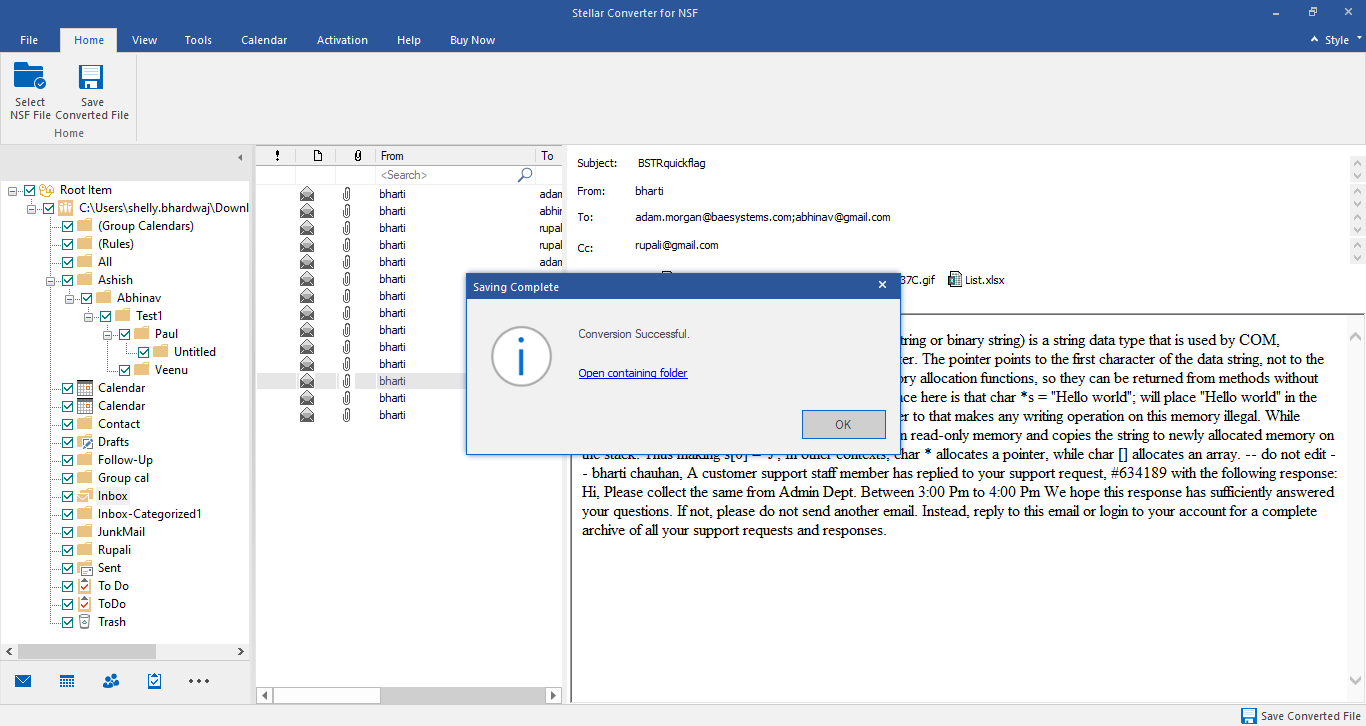Open the Buy Now tab
The width and height of the screenshot is (1366, 726).
coord(472,40)
